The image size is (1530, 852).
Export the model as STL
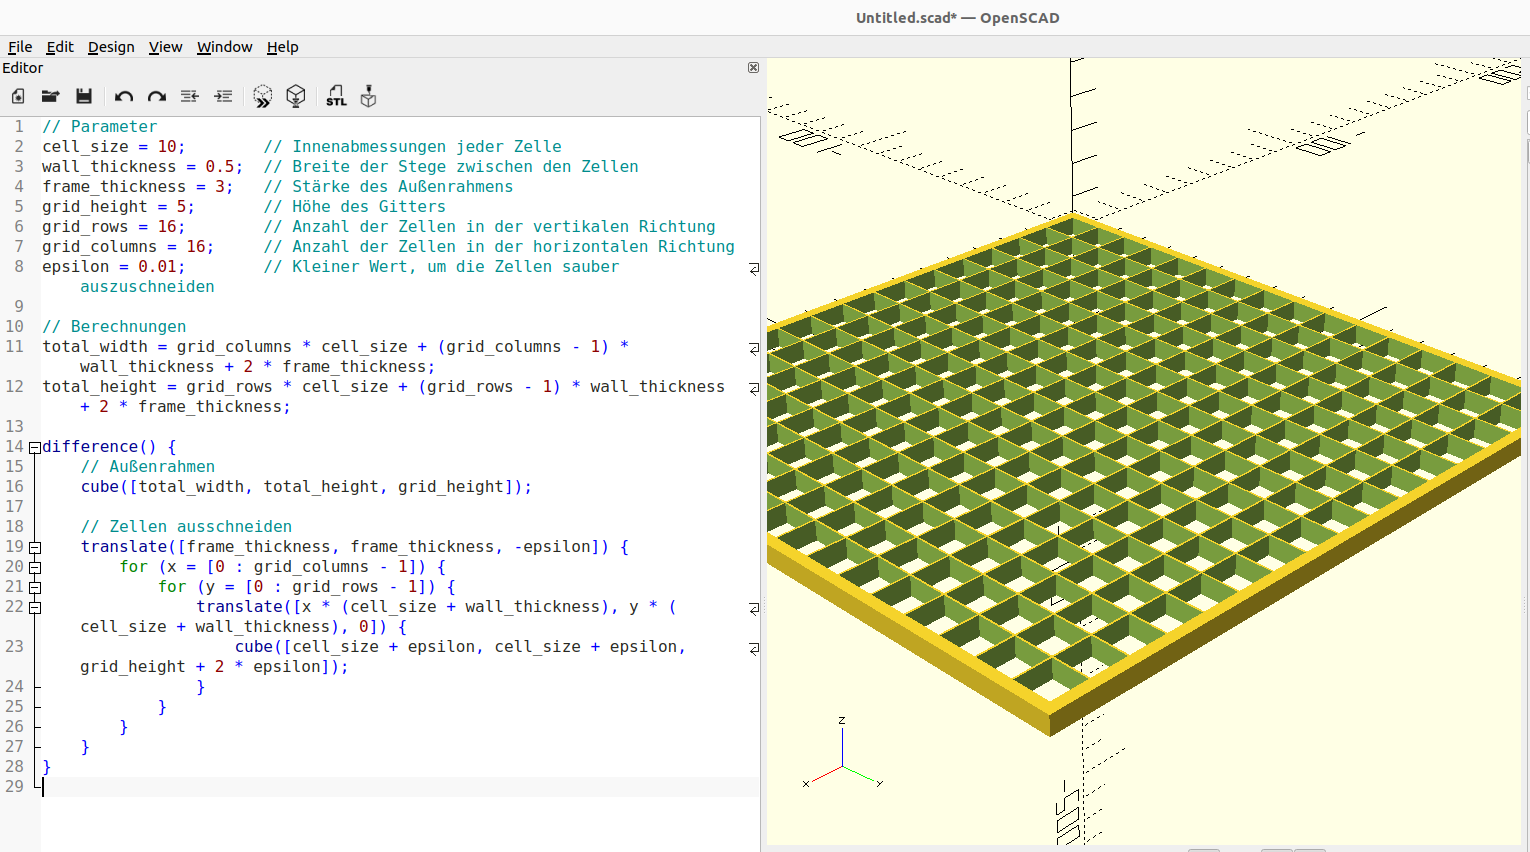(336, 96)
